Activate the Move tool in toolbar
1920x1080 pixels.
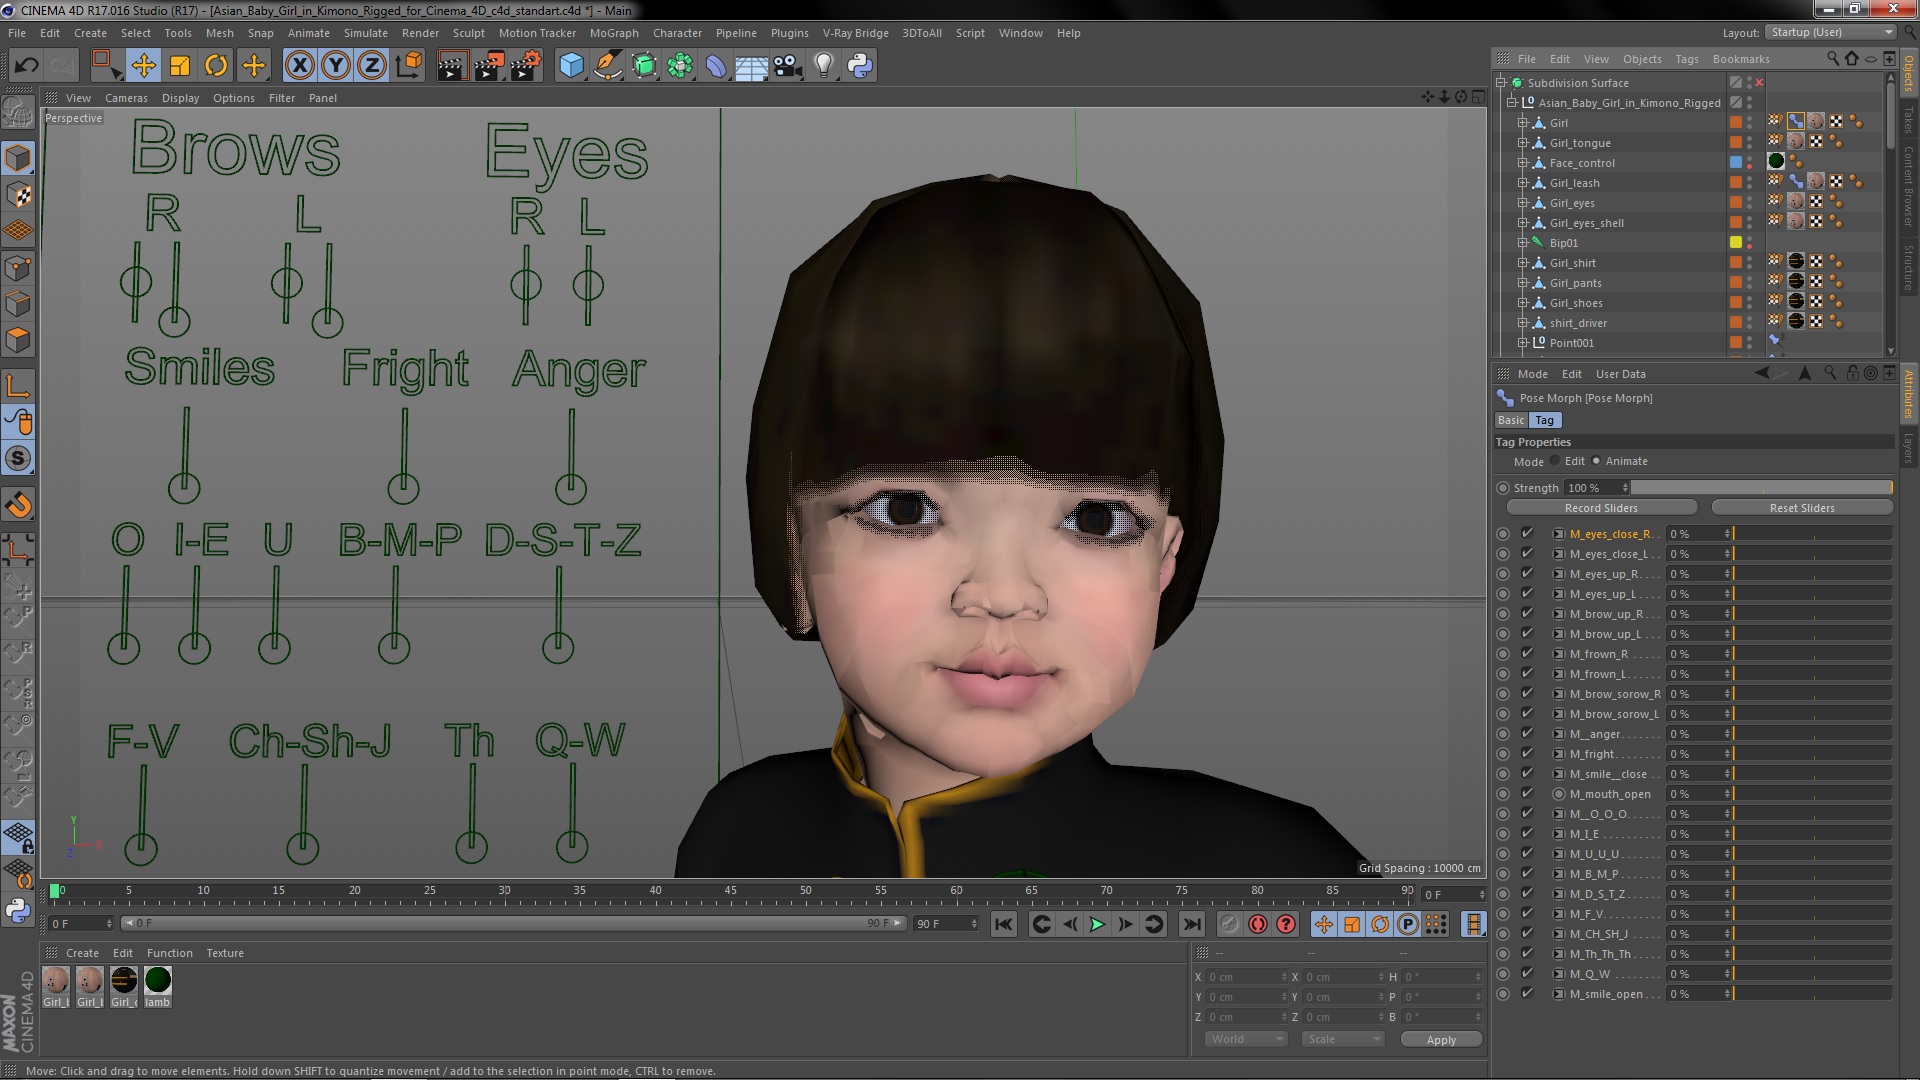click(143, 66)
